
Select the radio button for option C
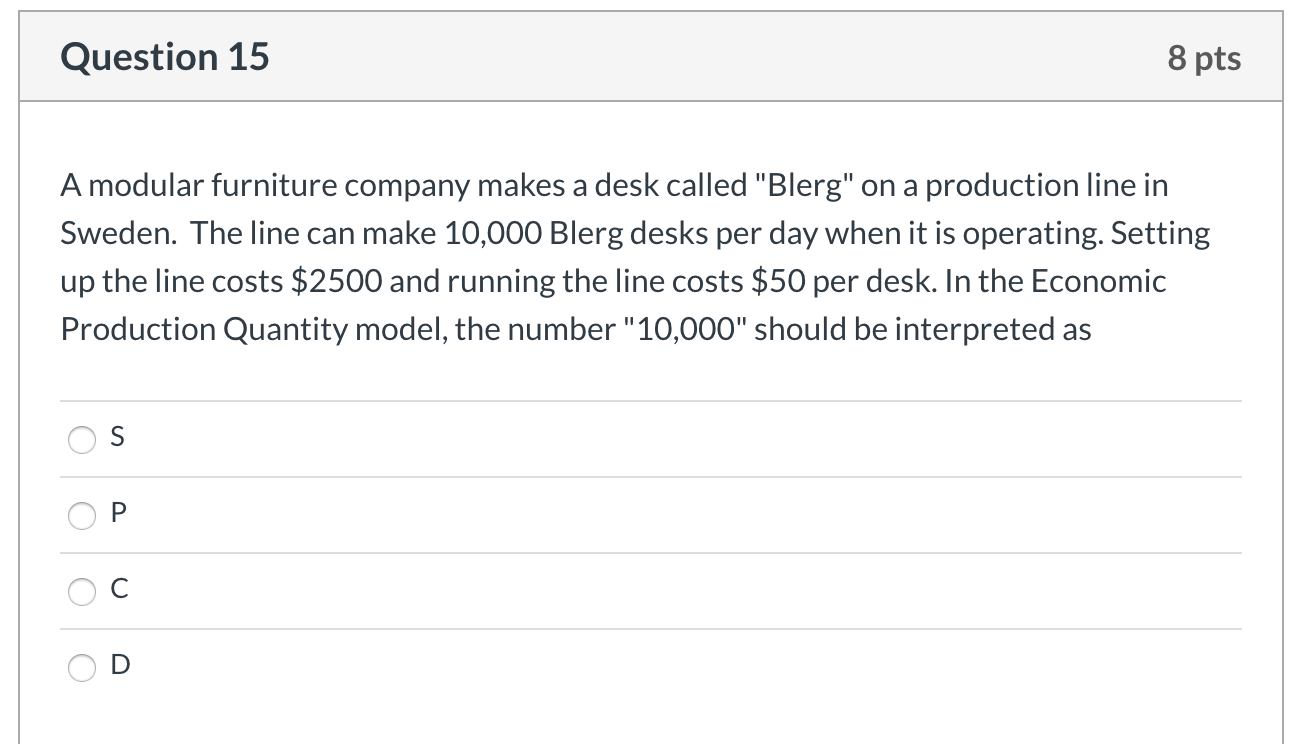[82, 592]
